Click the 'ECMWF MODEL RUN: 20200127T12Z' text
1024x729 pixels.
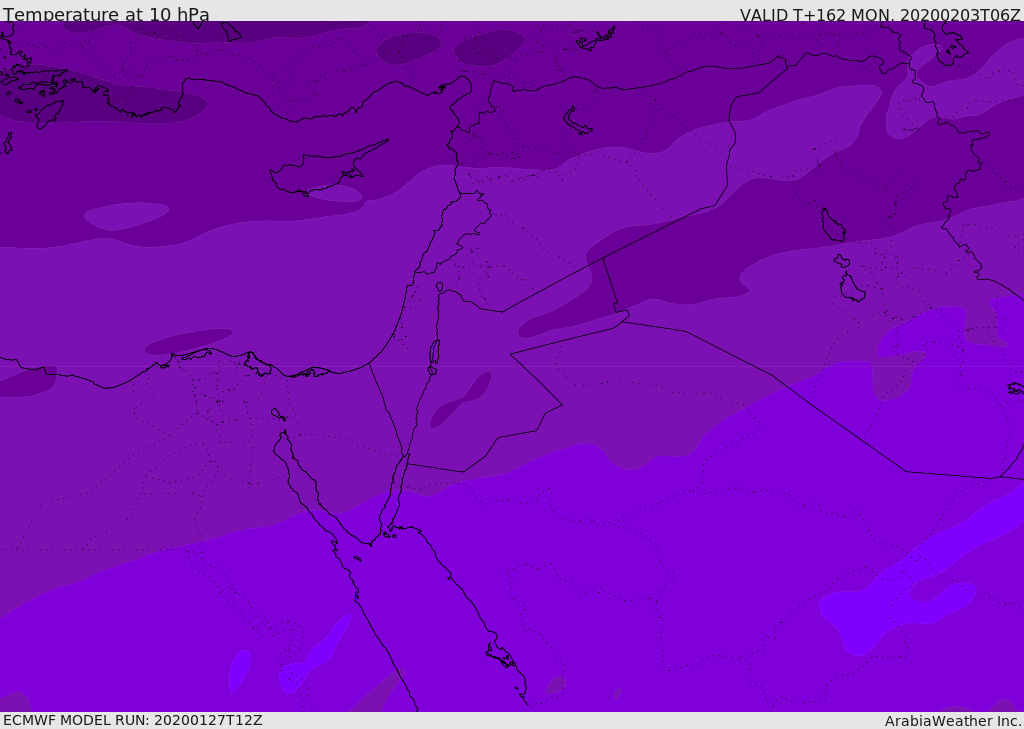click(x=133, y=721)
